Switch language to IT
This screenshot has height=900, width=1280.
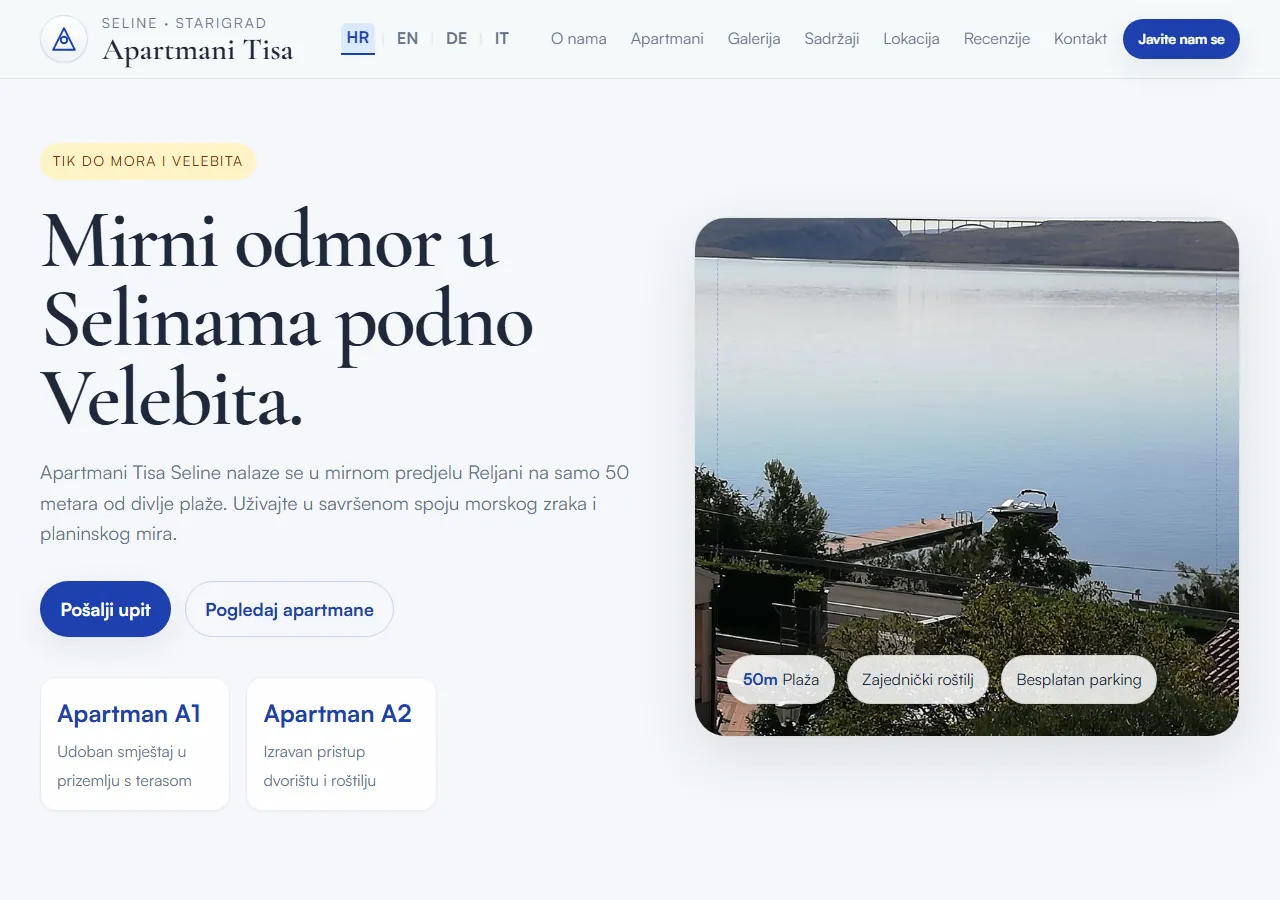[x=502, y=38]
